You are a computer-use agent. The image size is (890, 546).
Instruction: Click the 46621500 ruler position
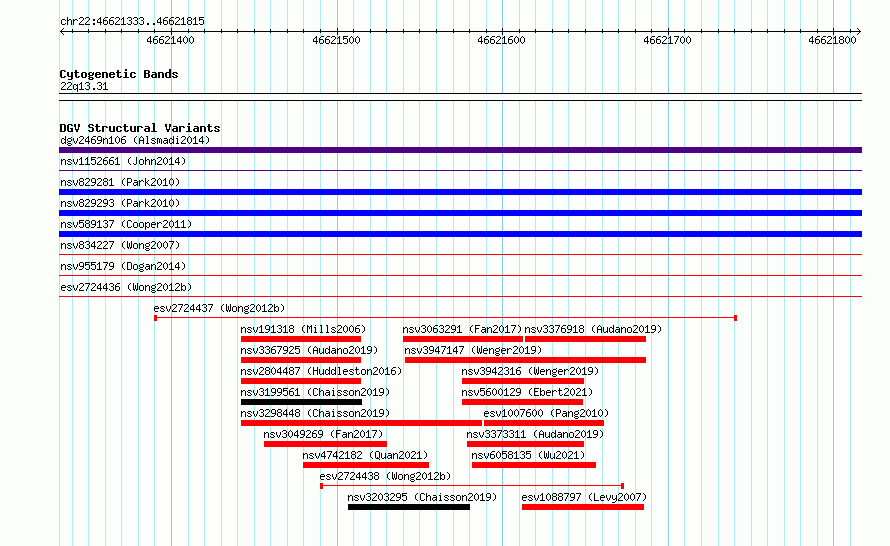tap(336, 40)
